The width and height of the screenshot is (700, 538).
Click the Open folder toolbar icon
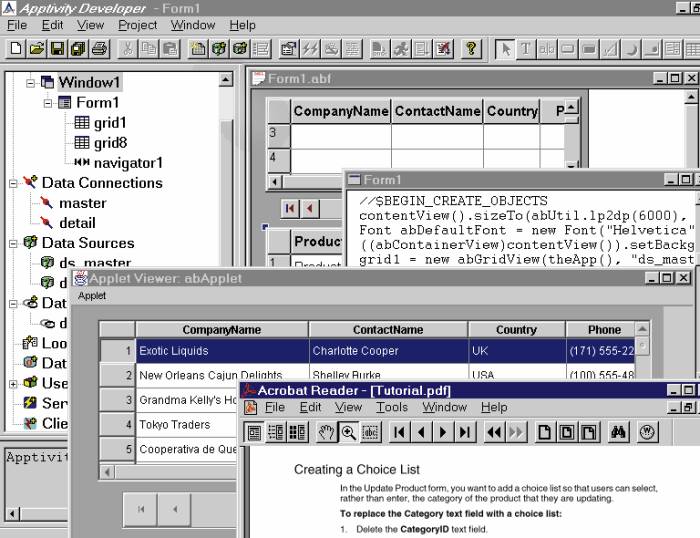[37, 48]
